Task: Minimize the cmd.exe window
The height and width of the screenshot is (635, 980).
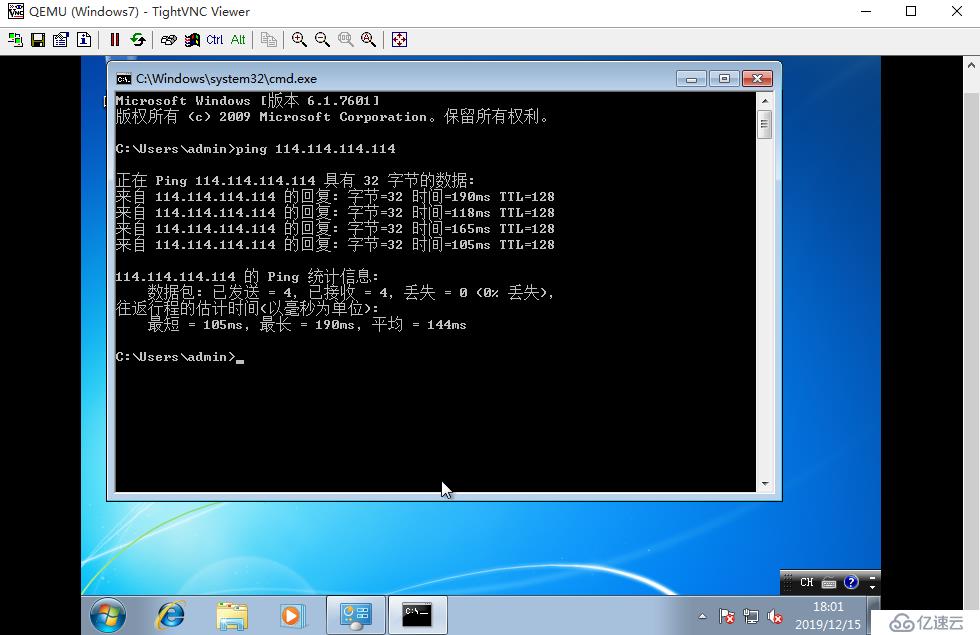Action: coord(691,79)
